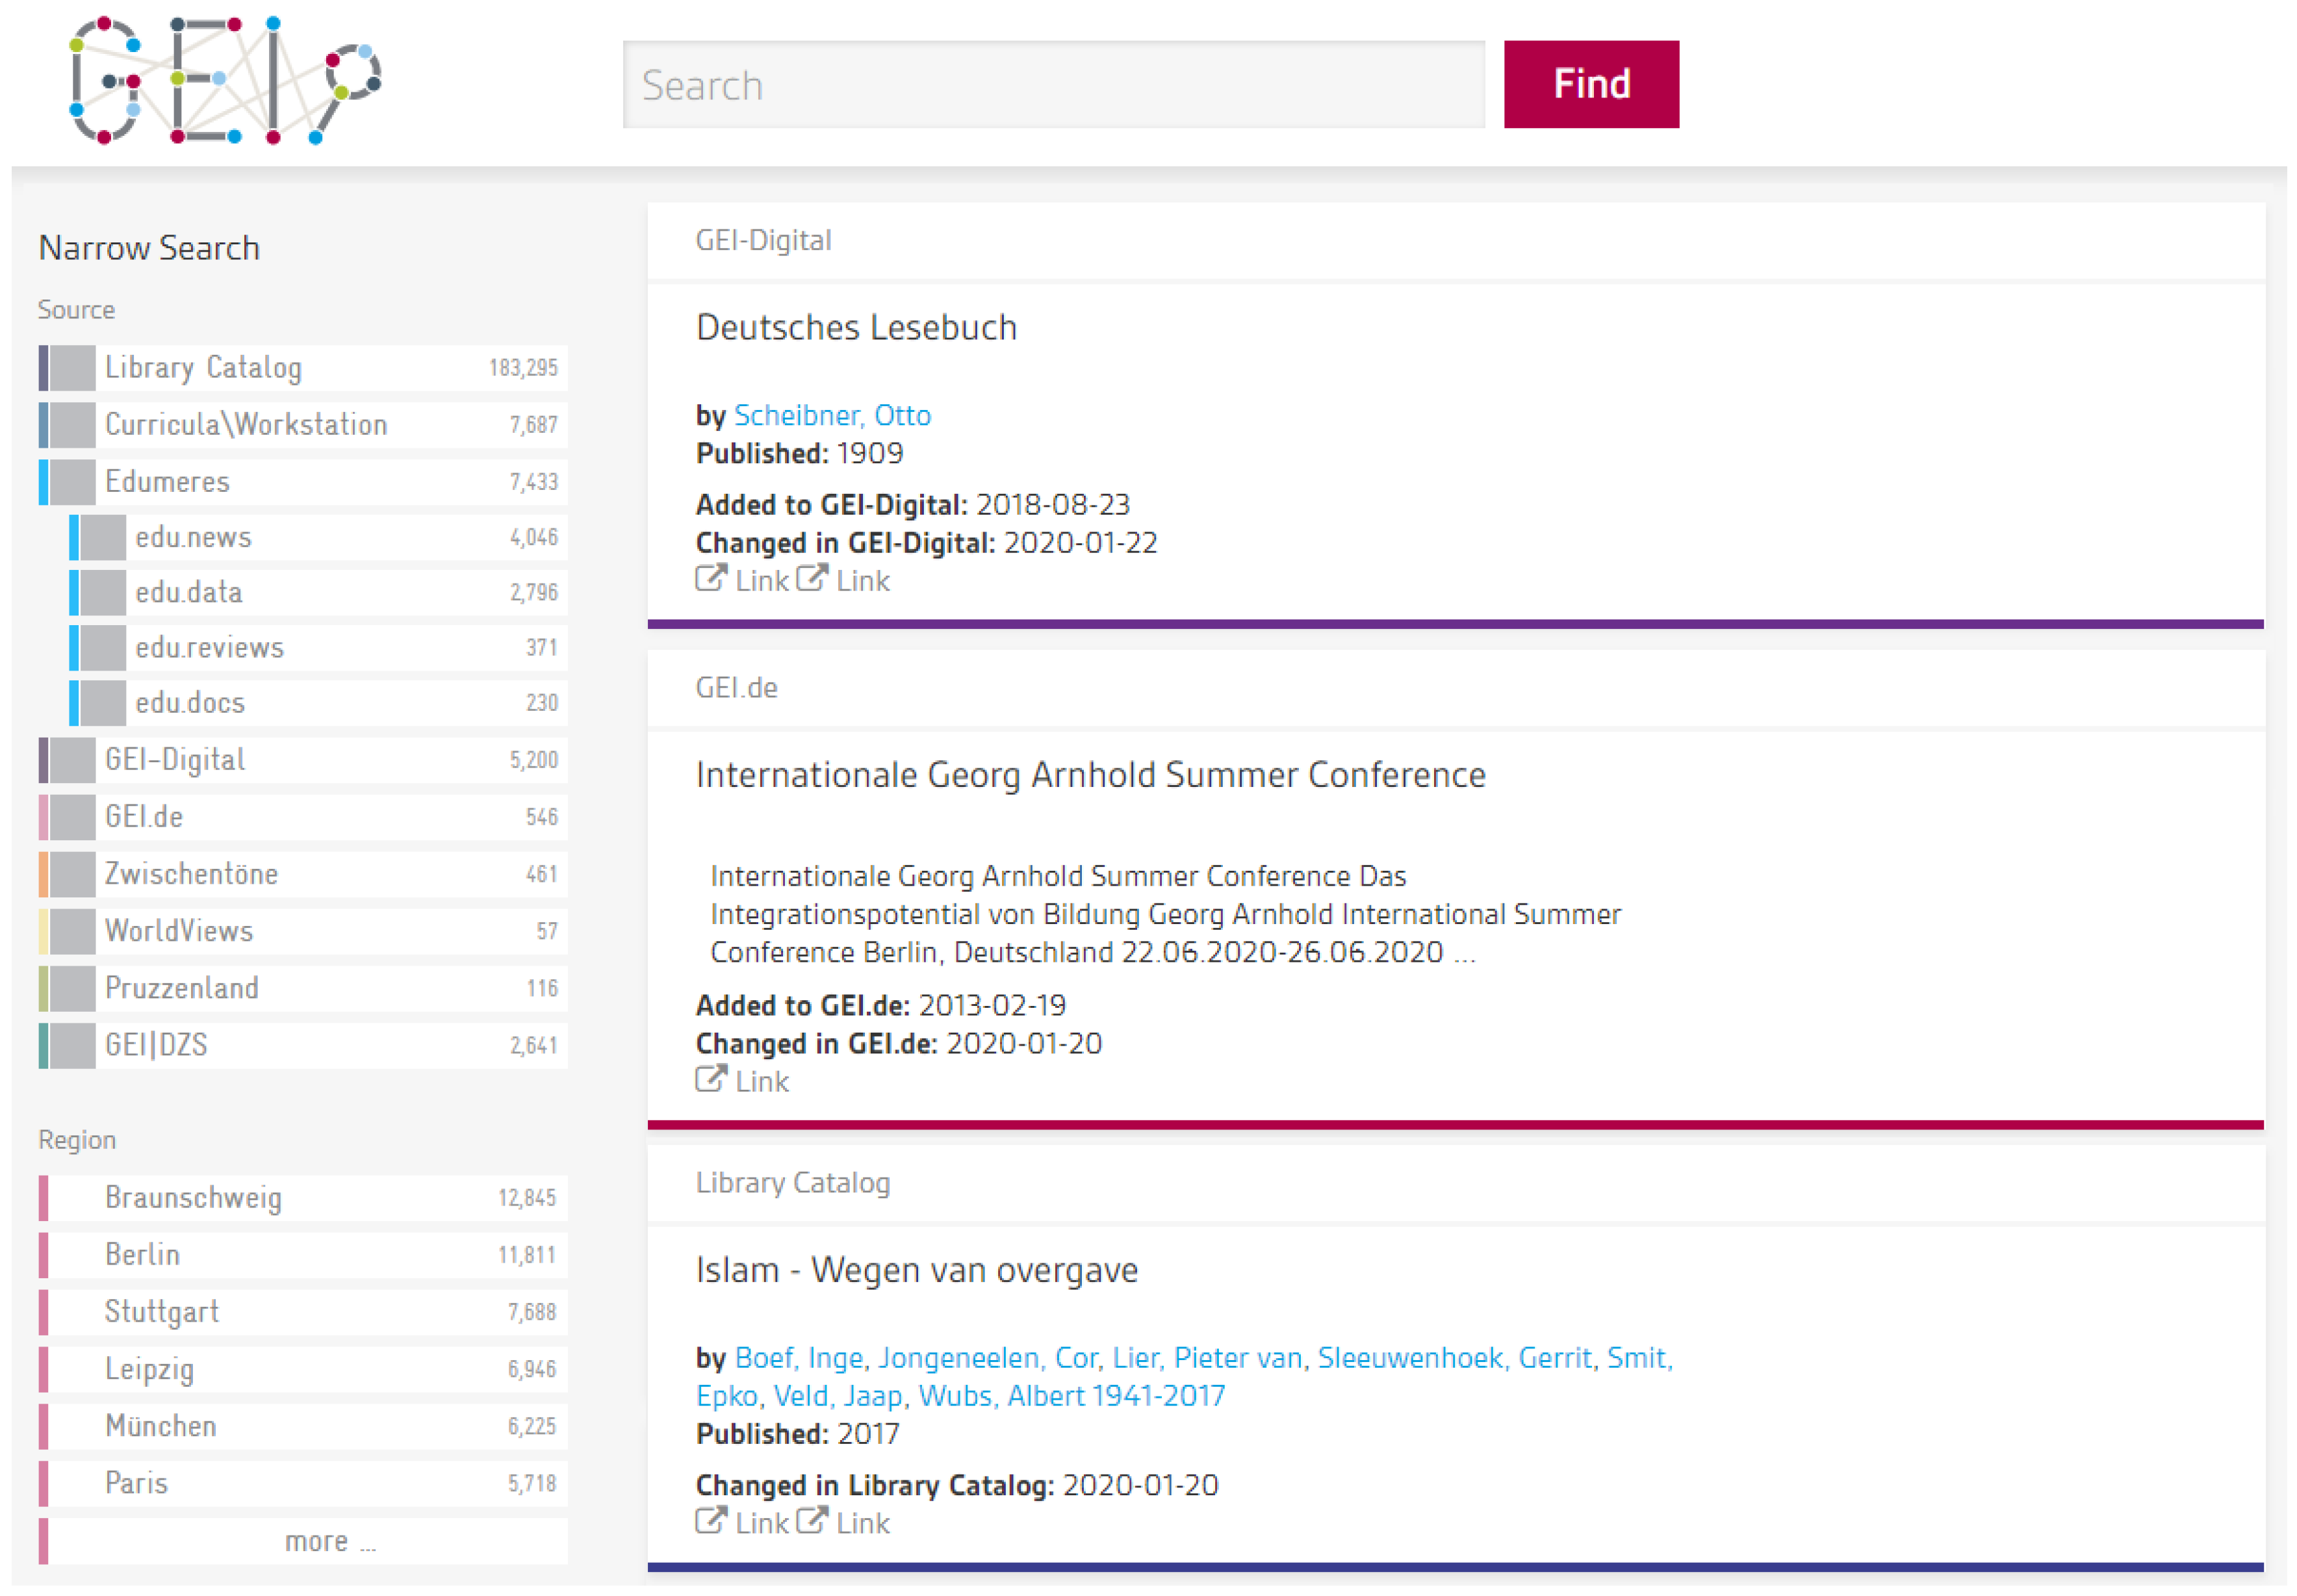Image resolution: width=2297 pixels, height=1596 pixels.
Task: Open author link Scheibner, Otto
Action: [x=832, y=415]
